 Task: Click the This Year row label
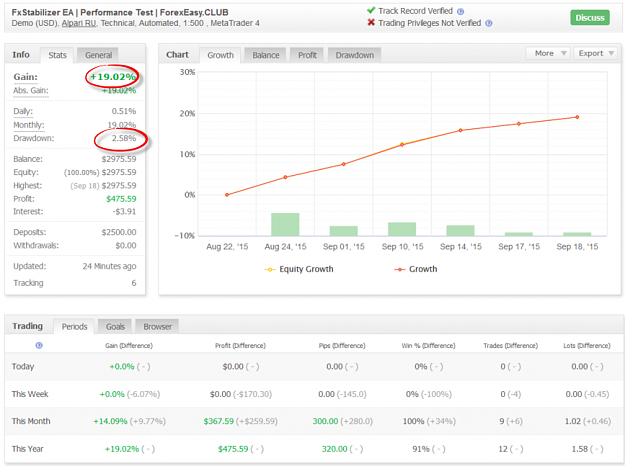[x=27, y=449]
